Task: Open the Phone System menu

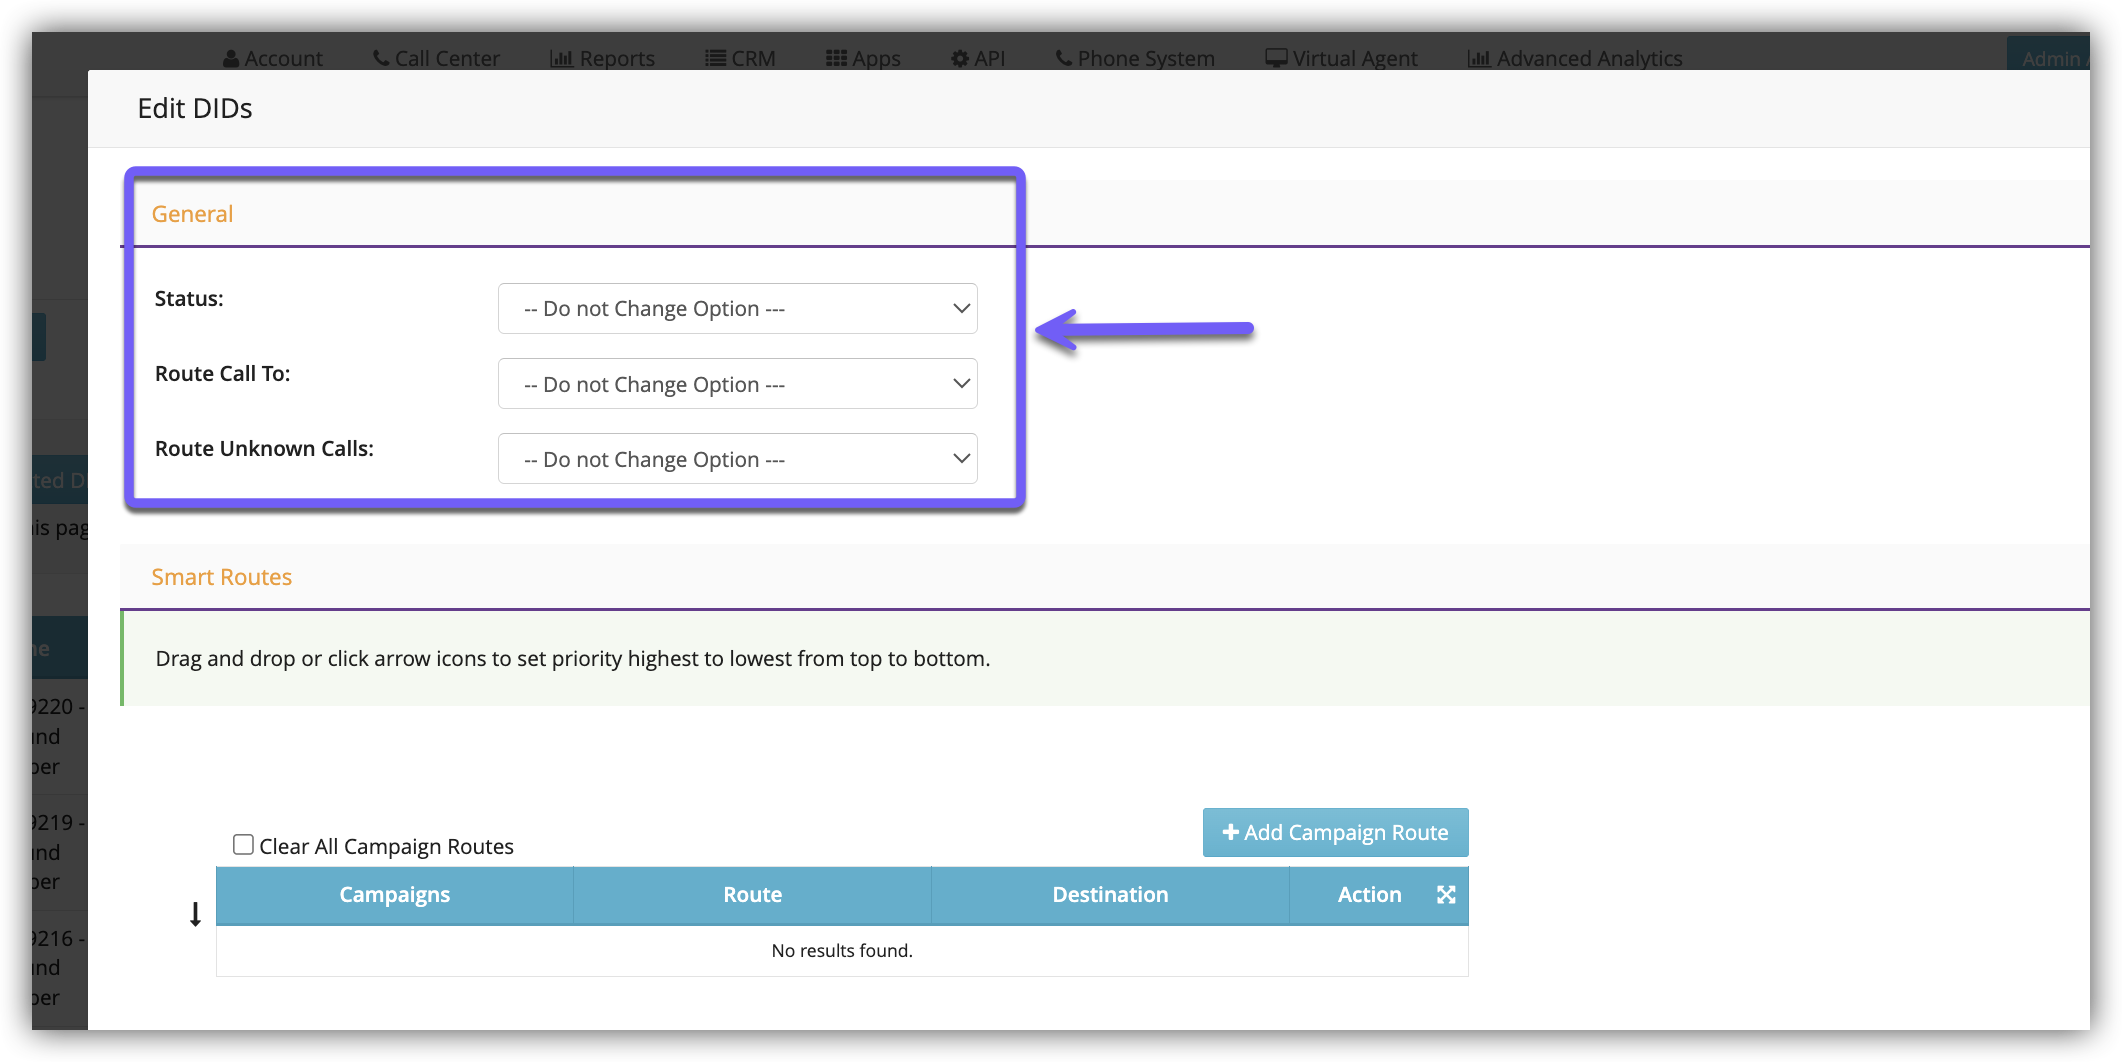Action: pyautogui.click(x=1135, y=59)
